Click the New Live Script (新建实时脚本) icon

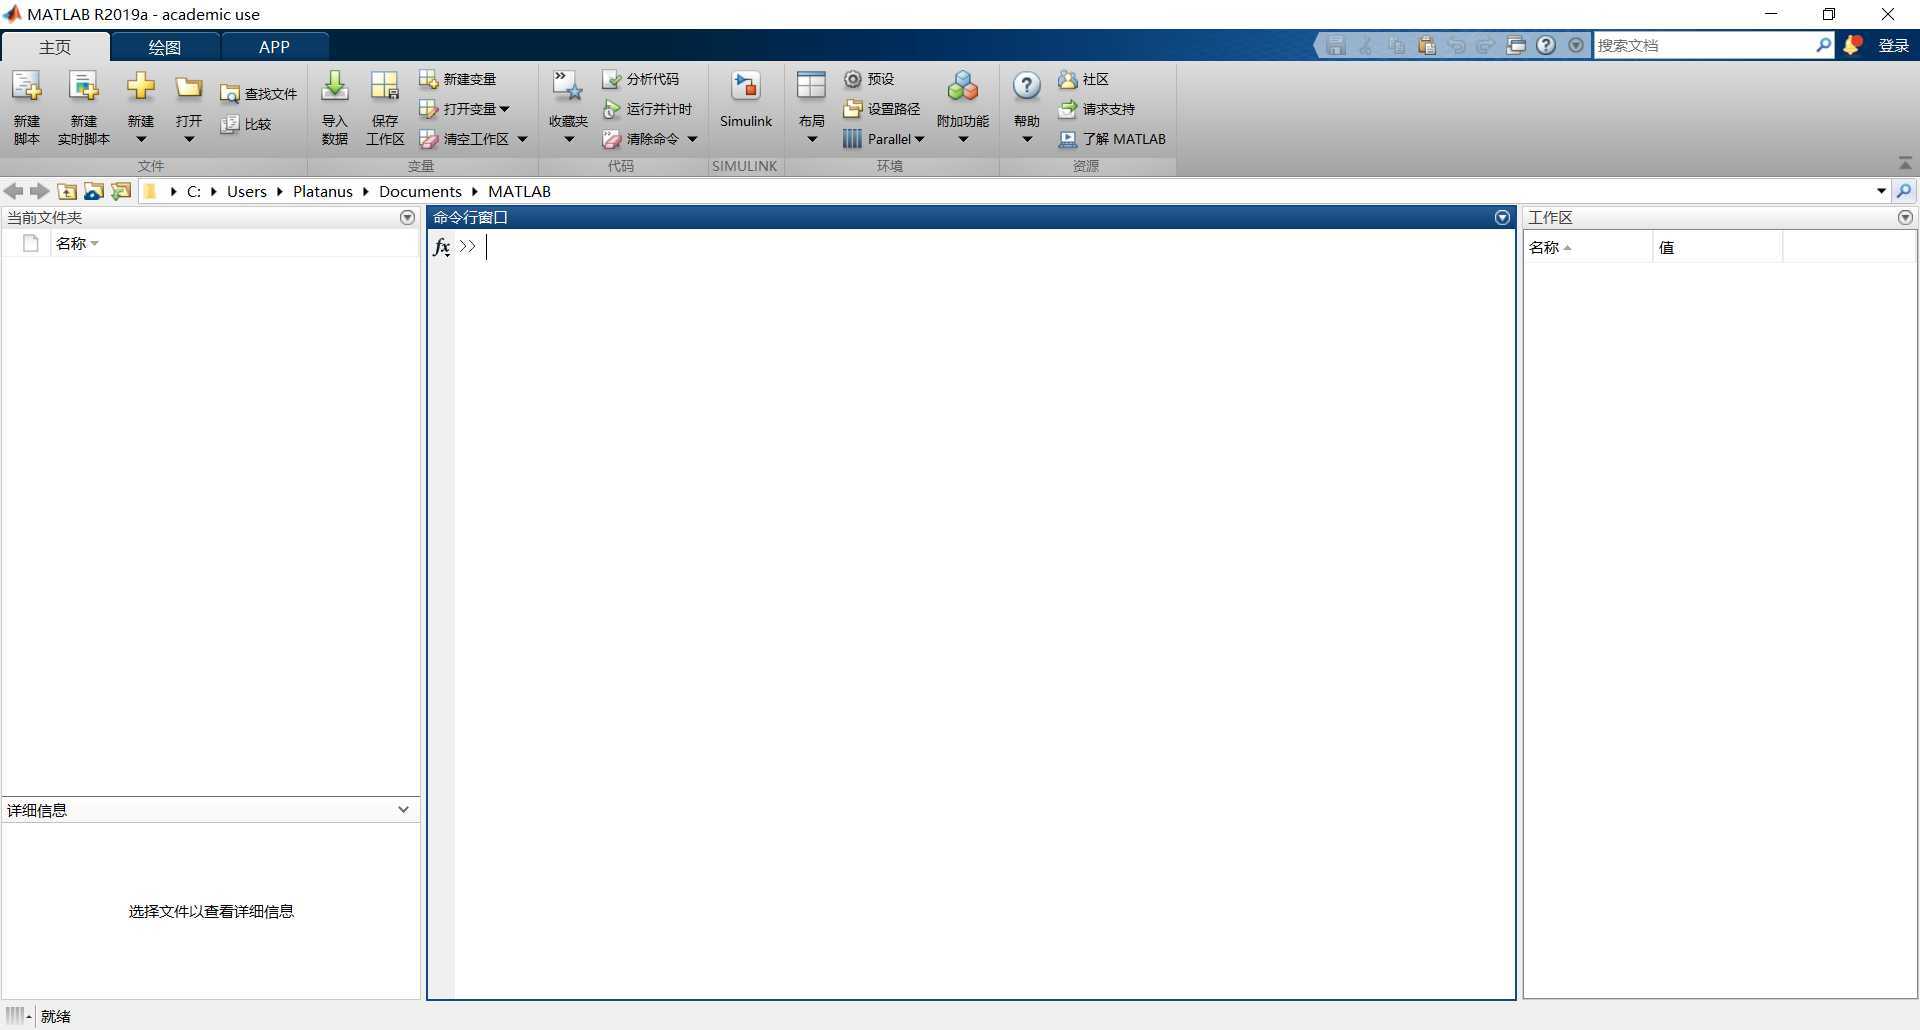coord(84,87)
